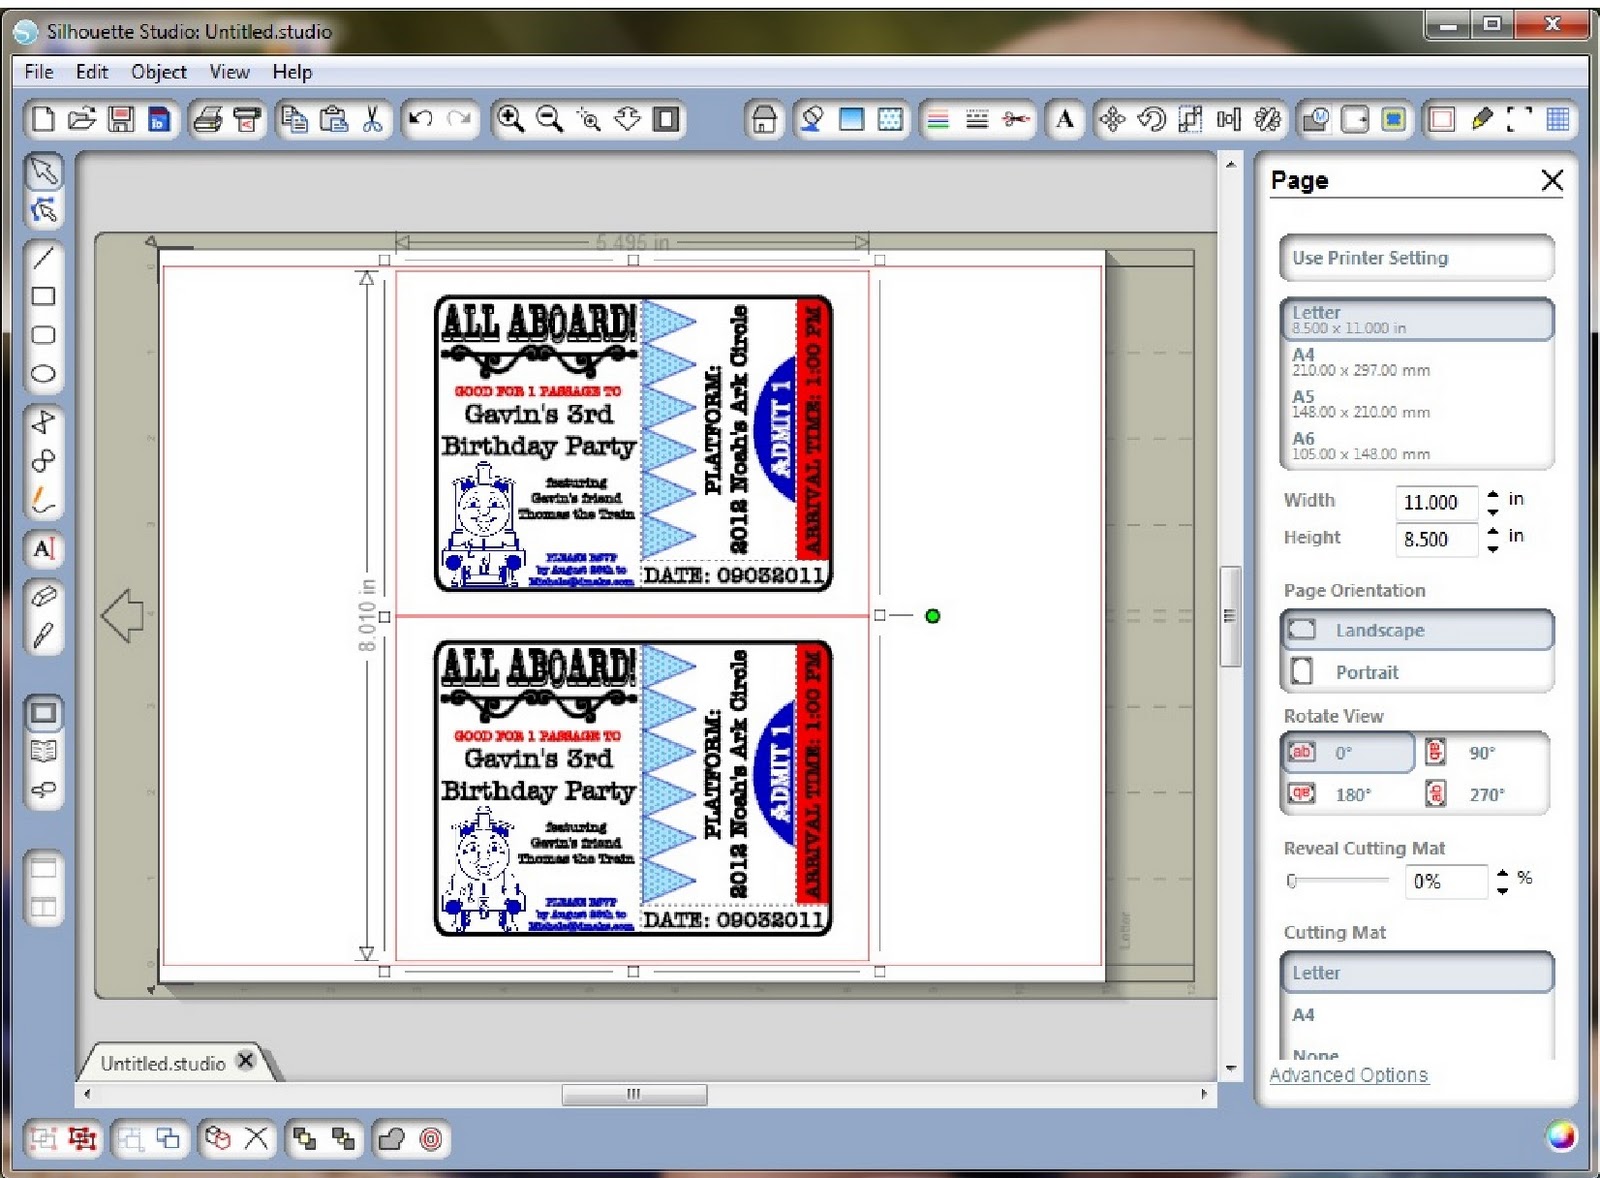Screen dimensions: 1600x1178
Task: Select Letter cutting mat option
Action: (1417, 972)
